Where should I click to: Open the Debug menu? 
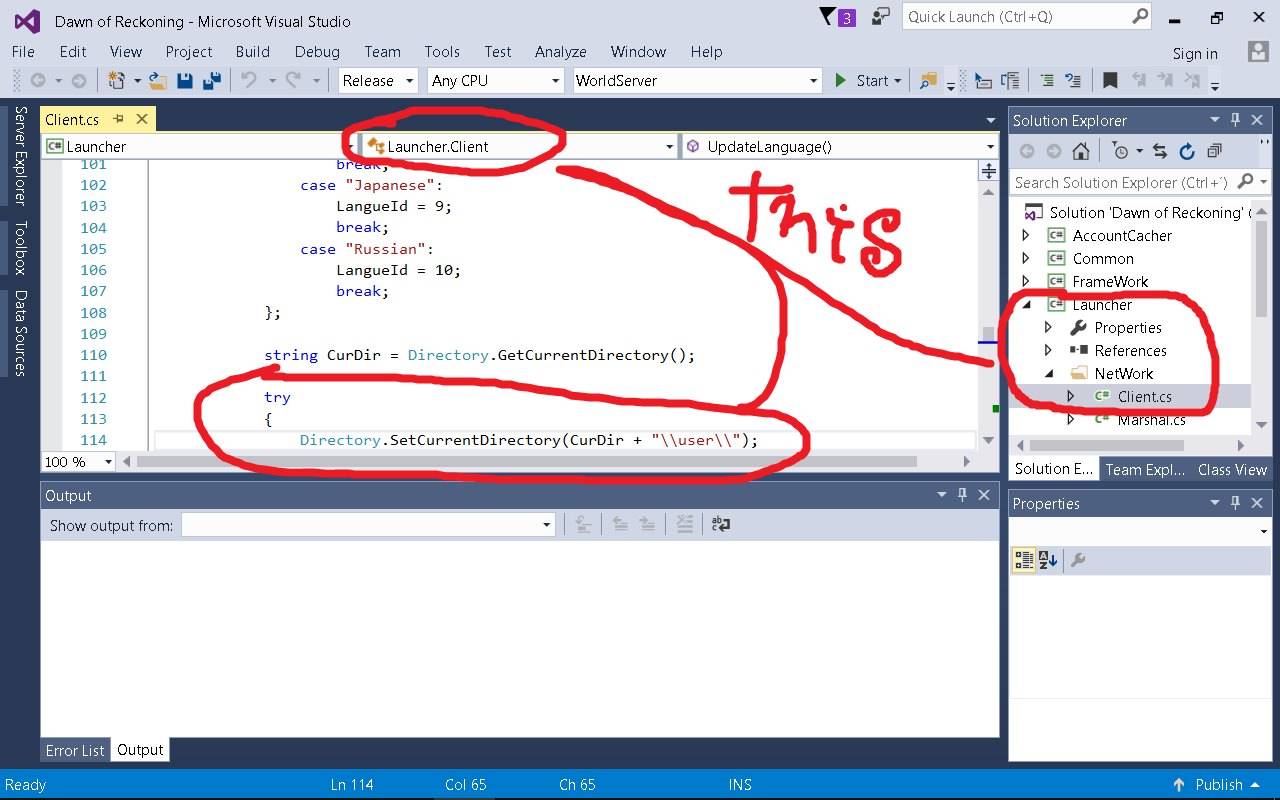pos(317,51)
